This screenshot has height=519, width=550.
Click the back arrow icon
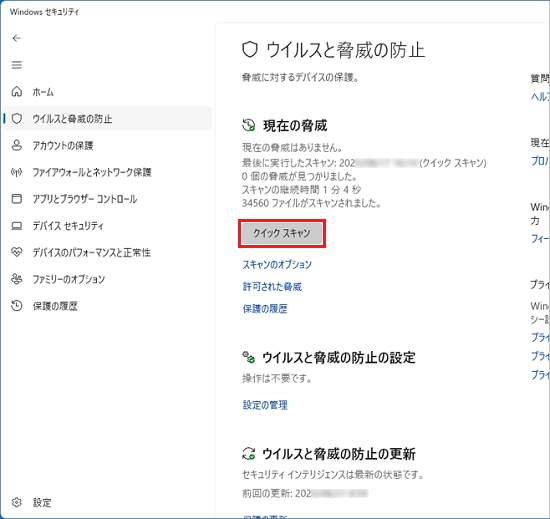point(16,38)
